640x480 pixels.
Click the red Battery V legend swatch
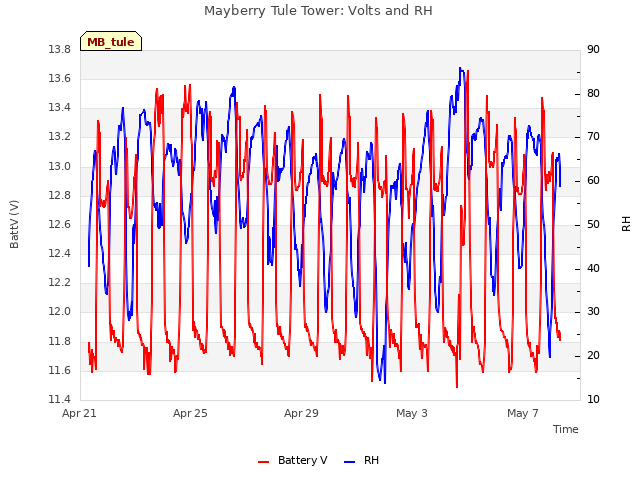click(x=264, y=462)
